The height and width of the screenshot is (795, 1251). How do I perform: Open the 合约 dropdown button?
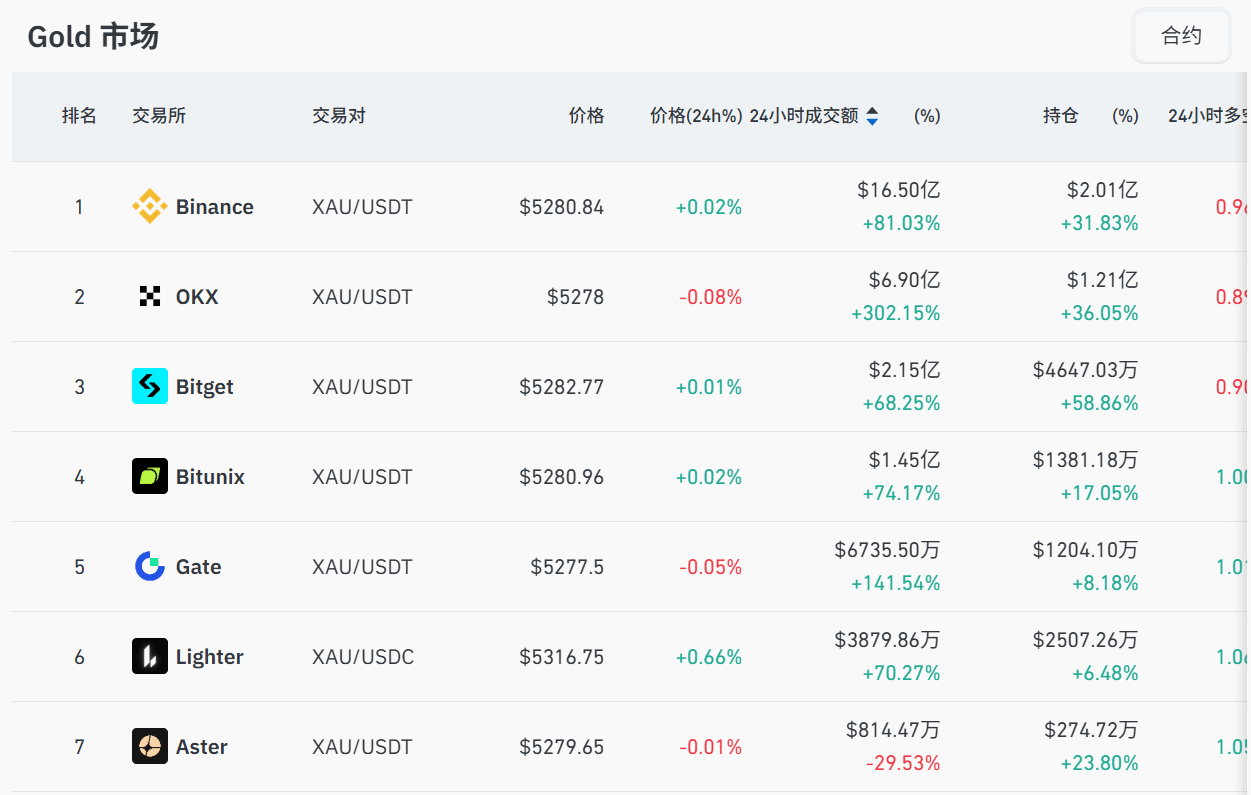(1181, 36)
